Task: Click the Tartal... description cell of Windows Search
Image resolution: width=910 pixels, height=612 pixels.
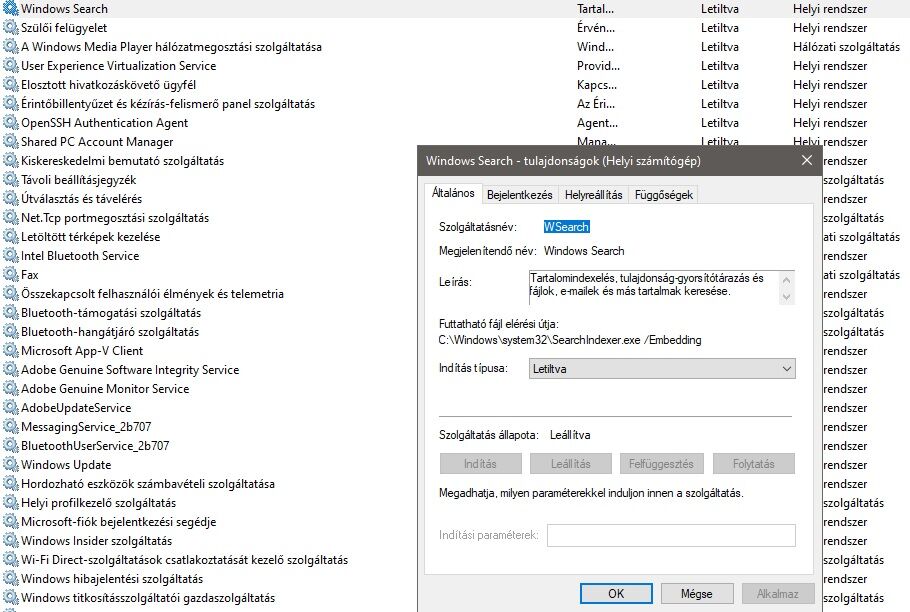Action: [595, 9]
